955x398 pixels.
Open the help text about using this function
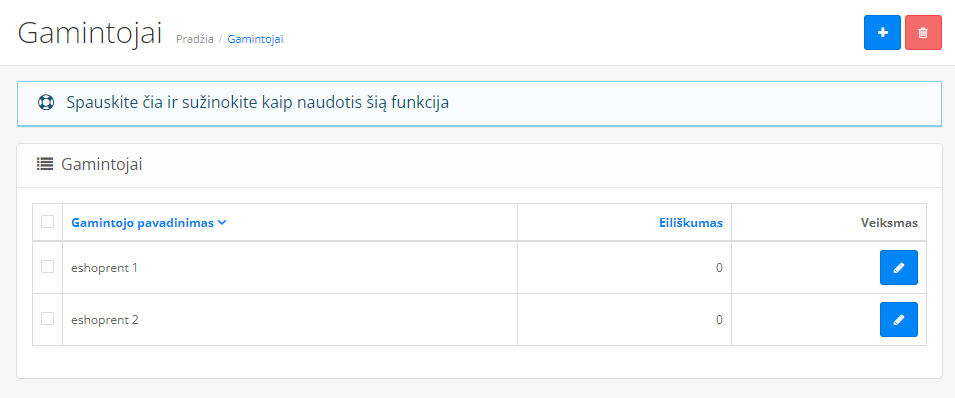[258, 102]
